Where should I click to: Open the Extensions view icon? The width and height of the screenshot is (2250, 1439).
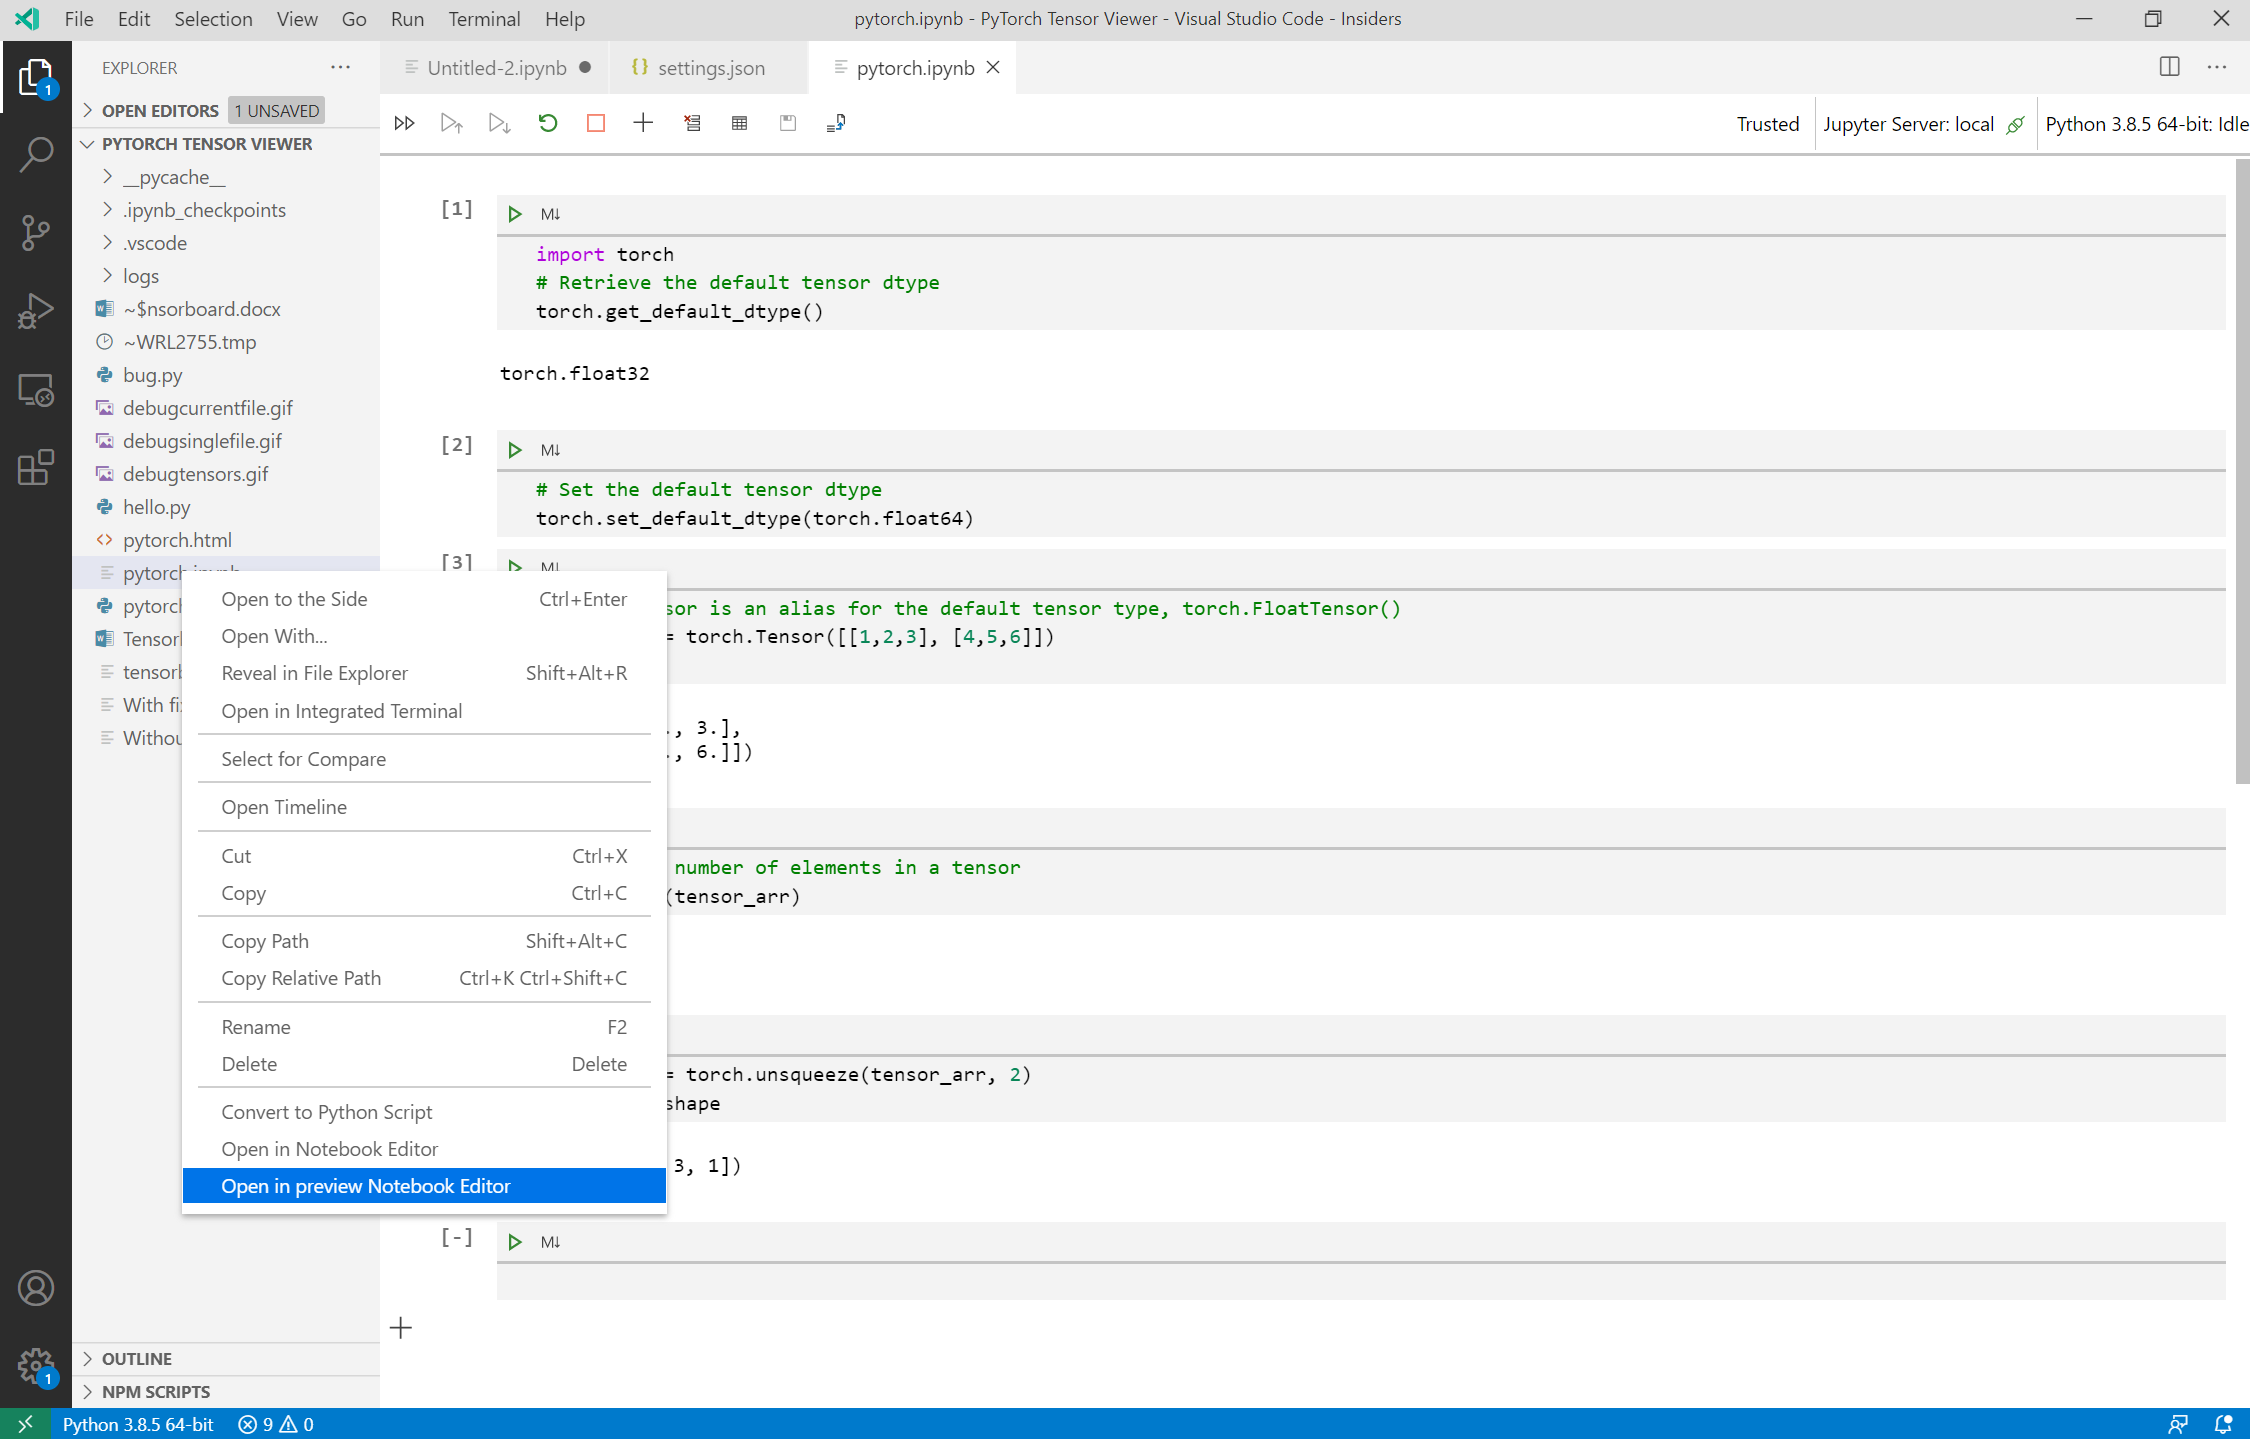pos(36,467)
